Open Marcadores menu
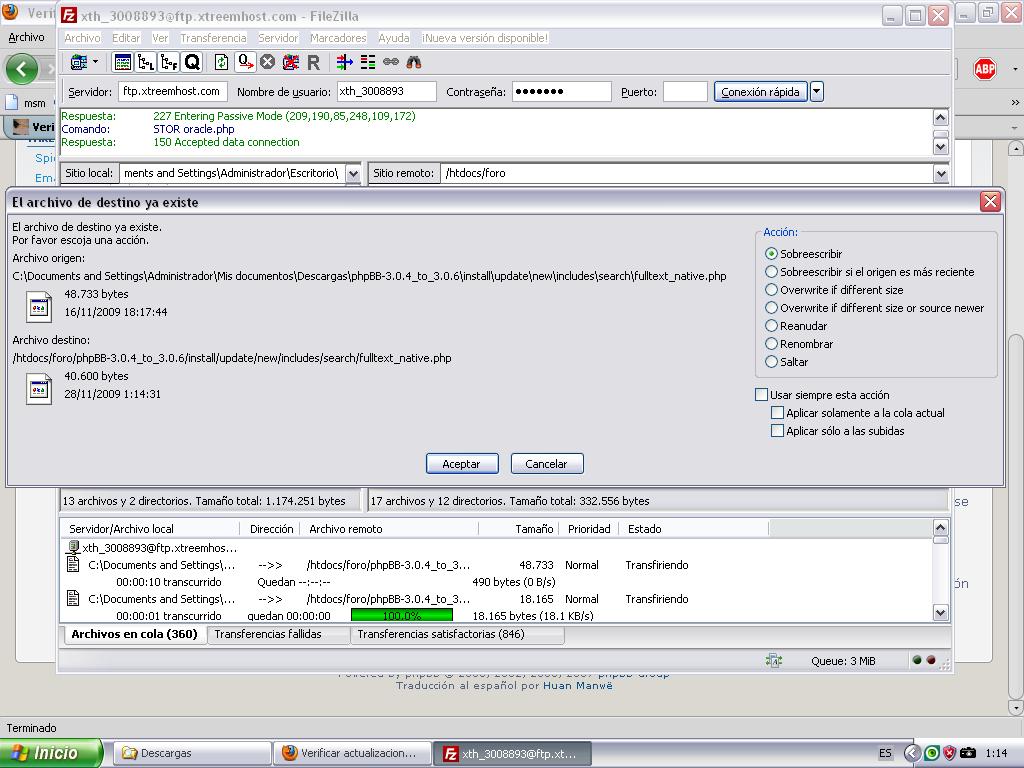The width and height of the screenshot is (1024, 768). pyautogui.click(x=338, y=38)
